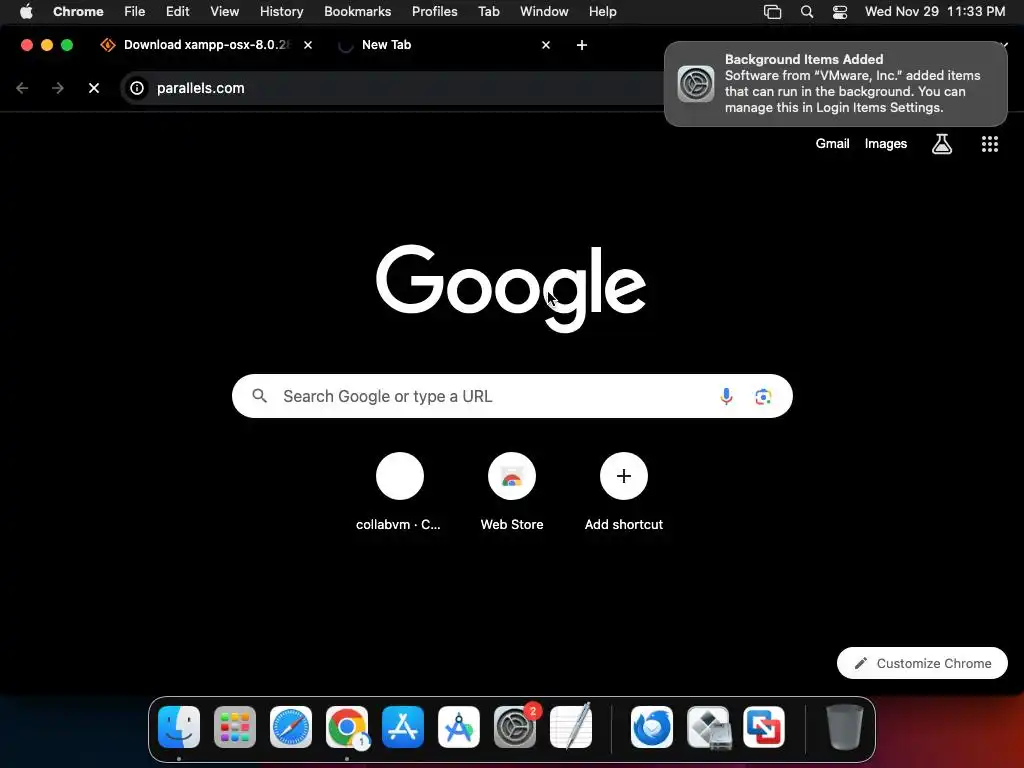Image resolution: width=1024 pixels, height=768 pixels.
Task: Start voice search with microphone icon
Action: (x=726, y=396)
